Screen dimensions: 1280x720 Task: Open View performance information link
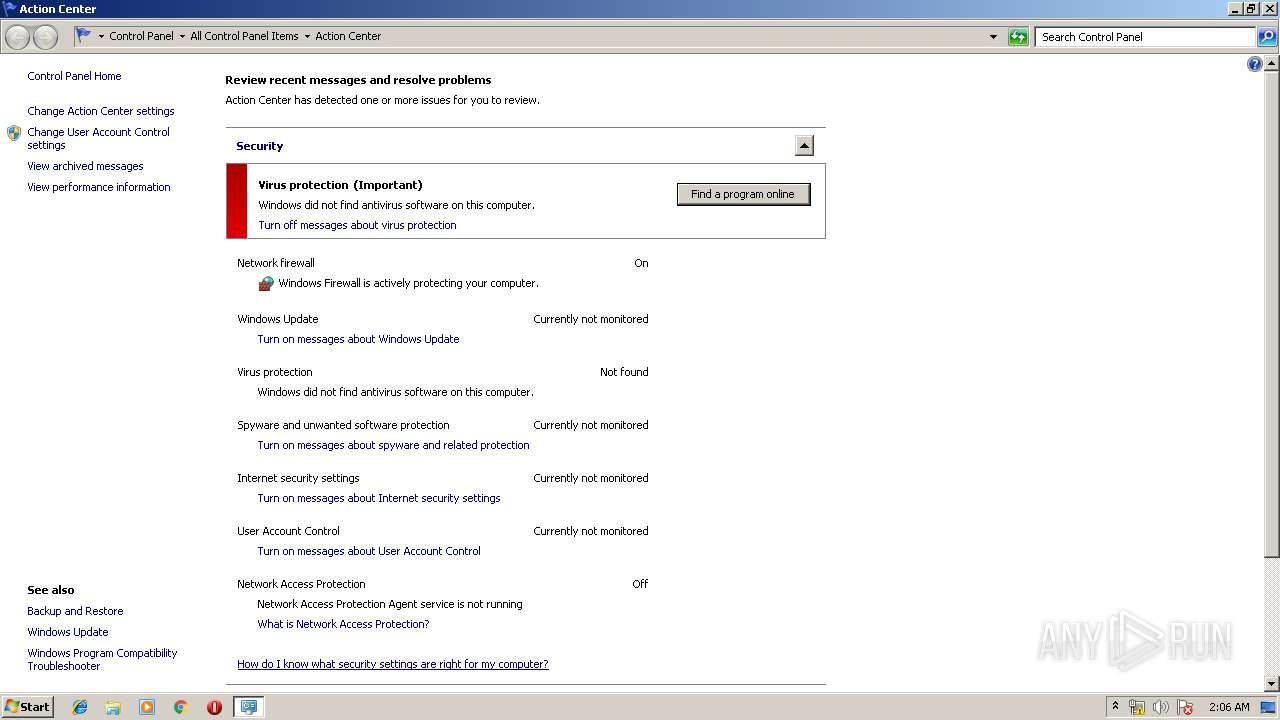[99, 187]
